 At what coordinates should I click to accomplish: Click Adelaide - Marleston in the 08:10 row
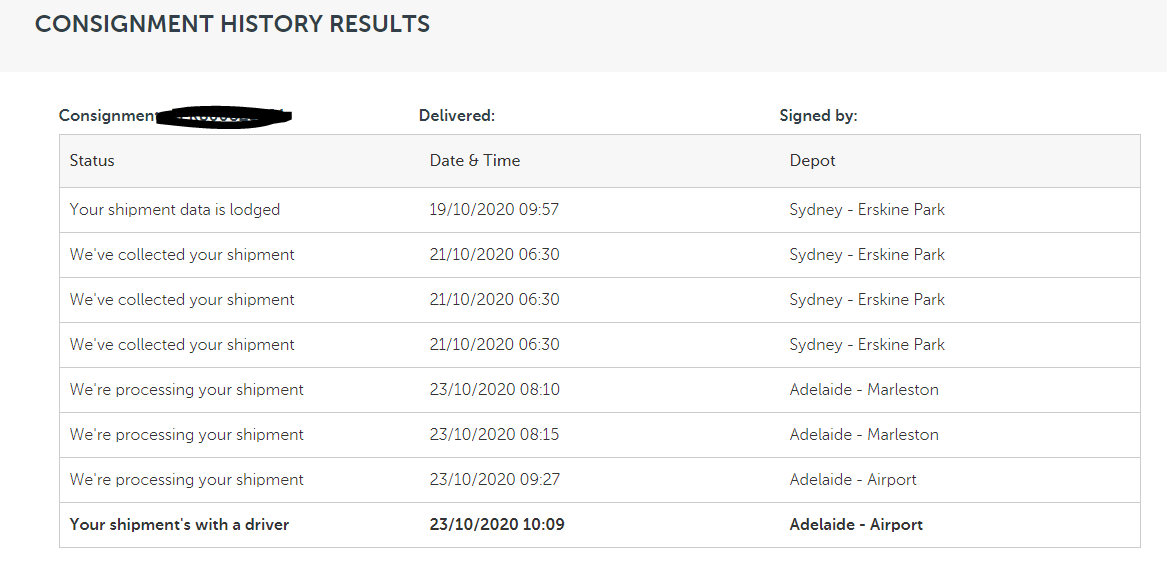pyautogui.click(x=864, y=390)
